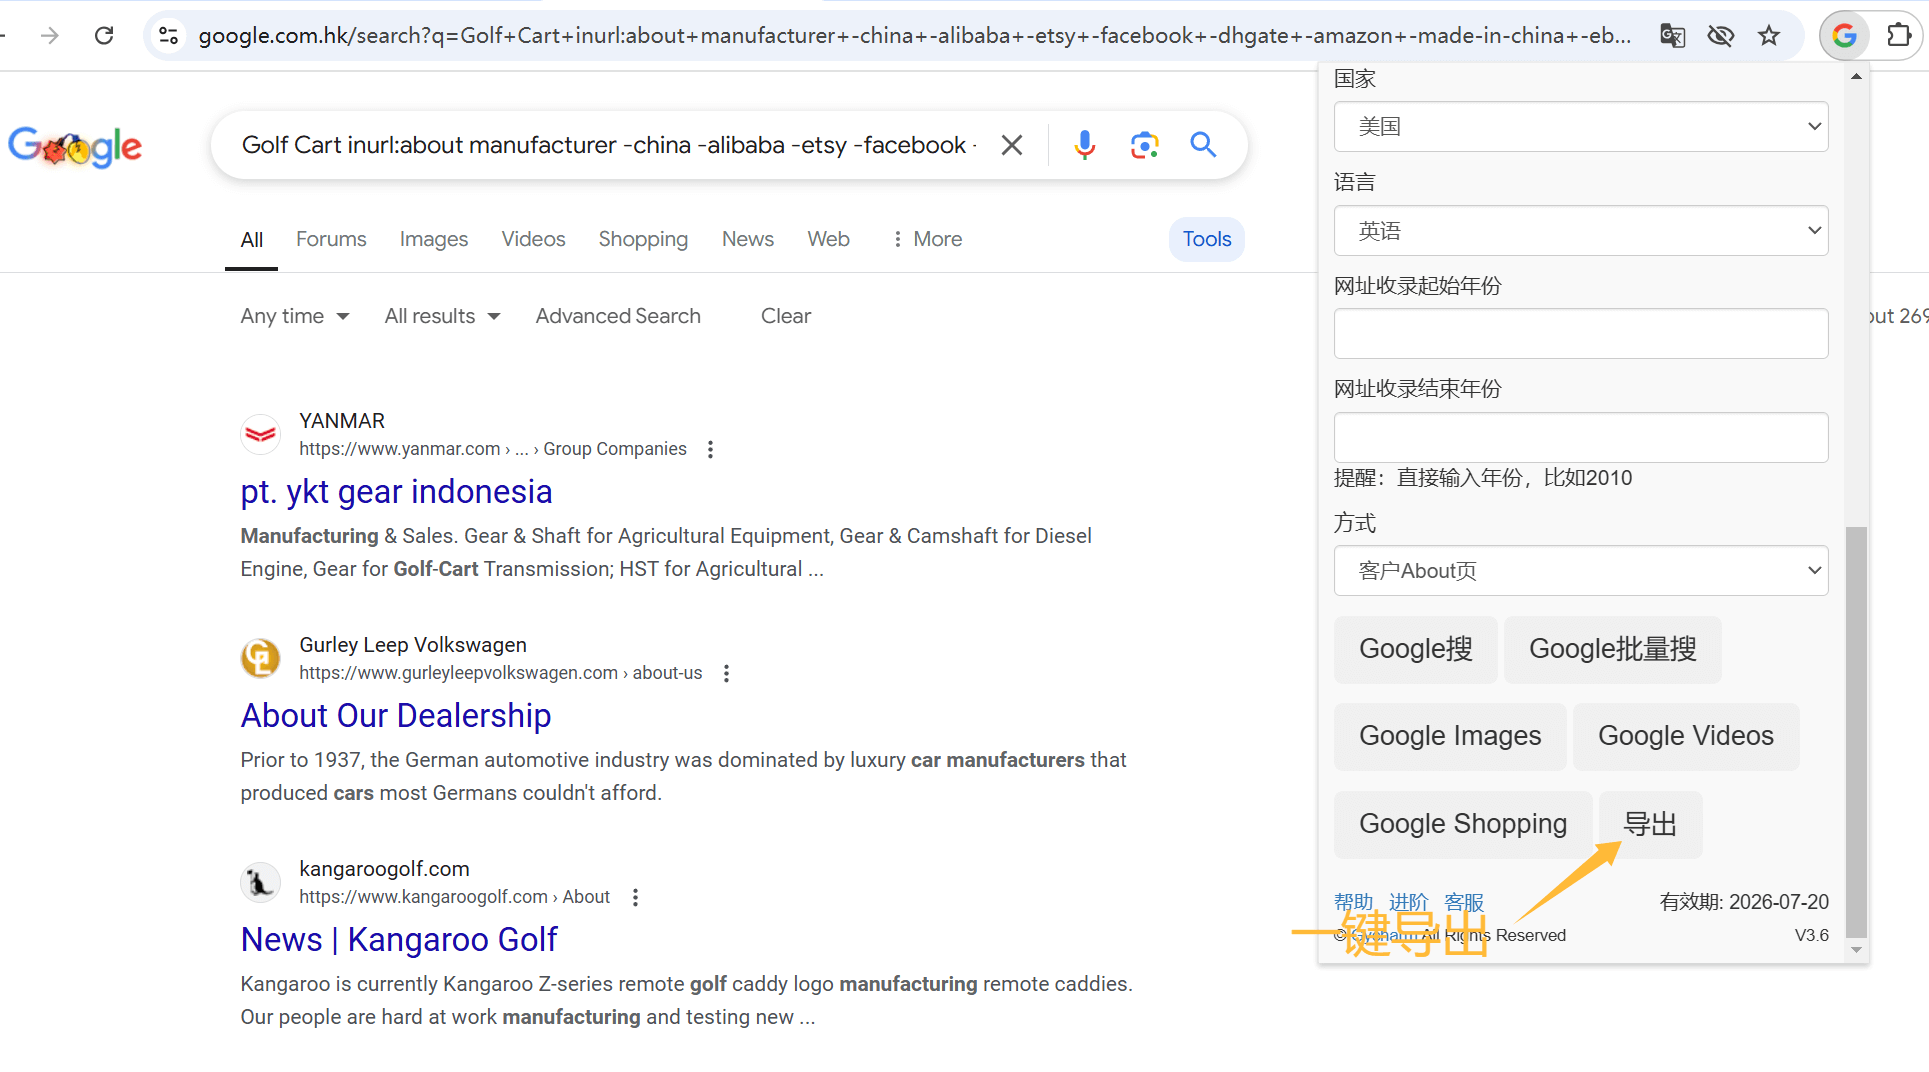Screen dimensions: 1929x1072
Task: Click the Clear filters link
Action: point(785,316)
